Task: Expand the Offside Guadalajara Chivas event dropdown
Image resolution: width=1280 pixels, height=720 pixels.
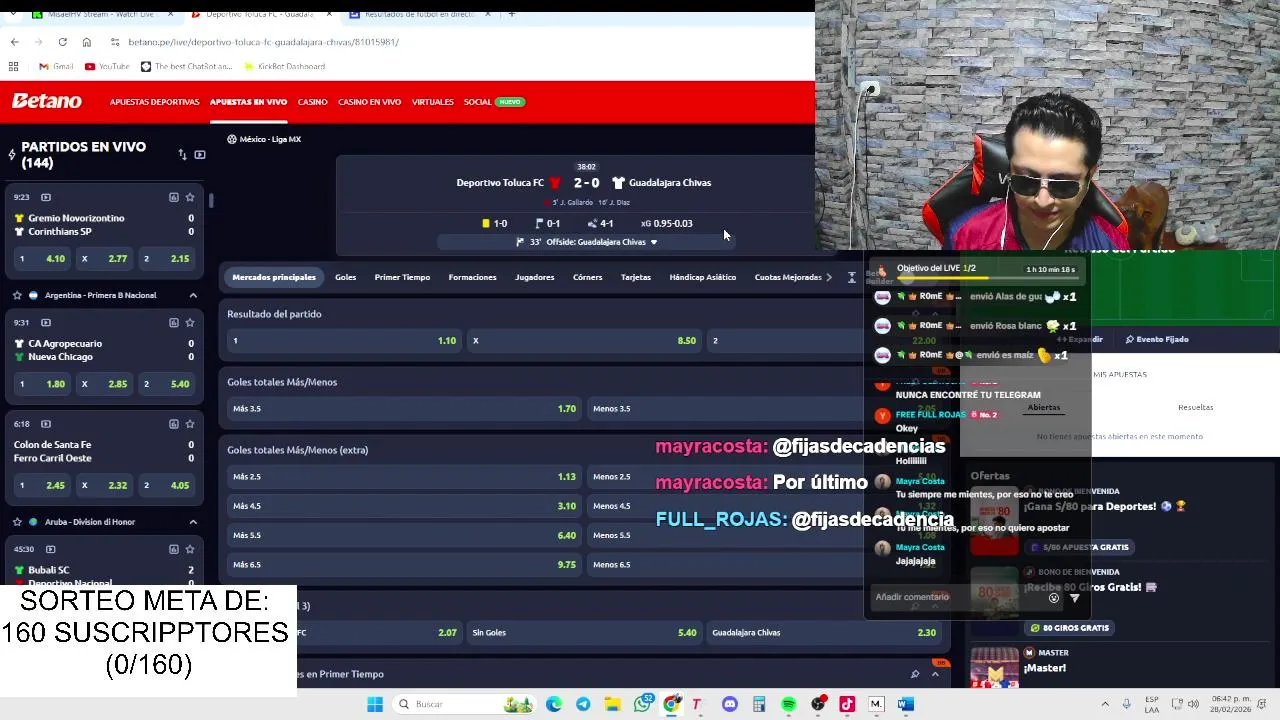Action: [x=654, y=242]
